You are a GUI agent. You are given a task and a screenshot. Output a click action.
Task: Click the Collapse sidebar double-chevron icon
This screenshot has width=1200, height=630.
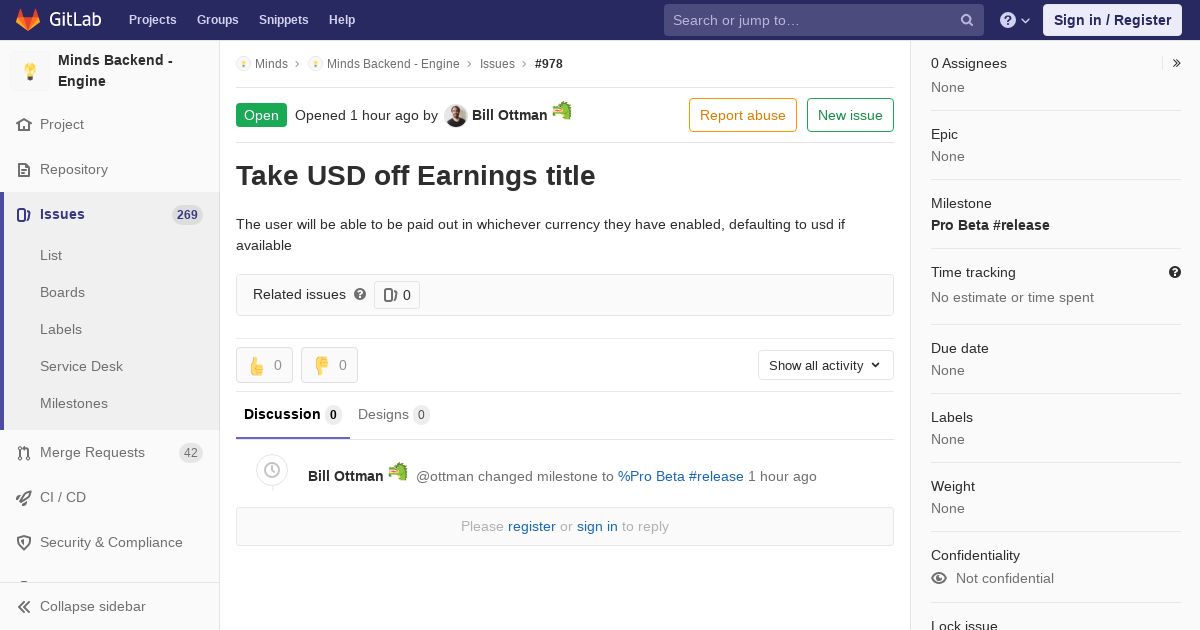pyautogui.click(x=24, y=607)
